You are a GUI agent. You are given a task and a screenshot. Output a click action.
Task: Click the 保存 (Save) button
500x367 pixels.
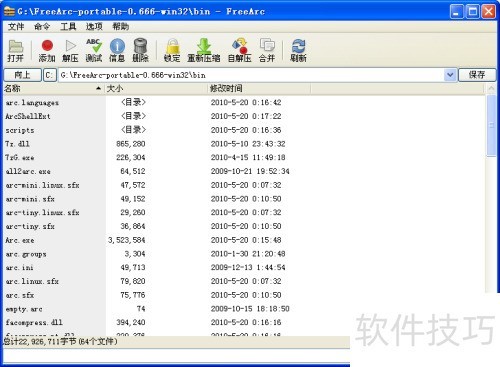point(477,75)
